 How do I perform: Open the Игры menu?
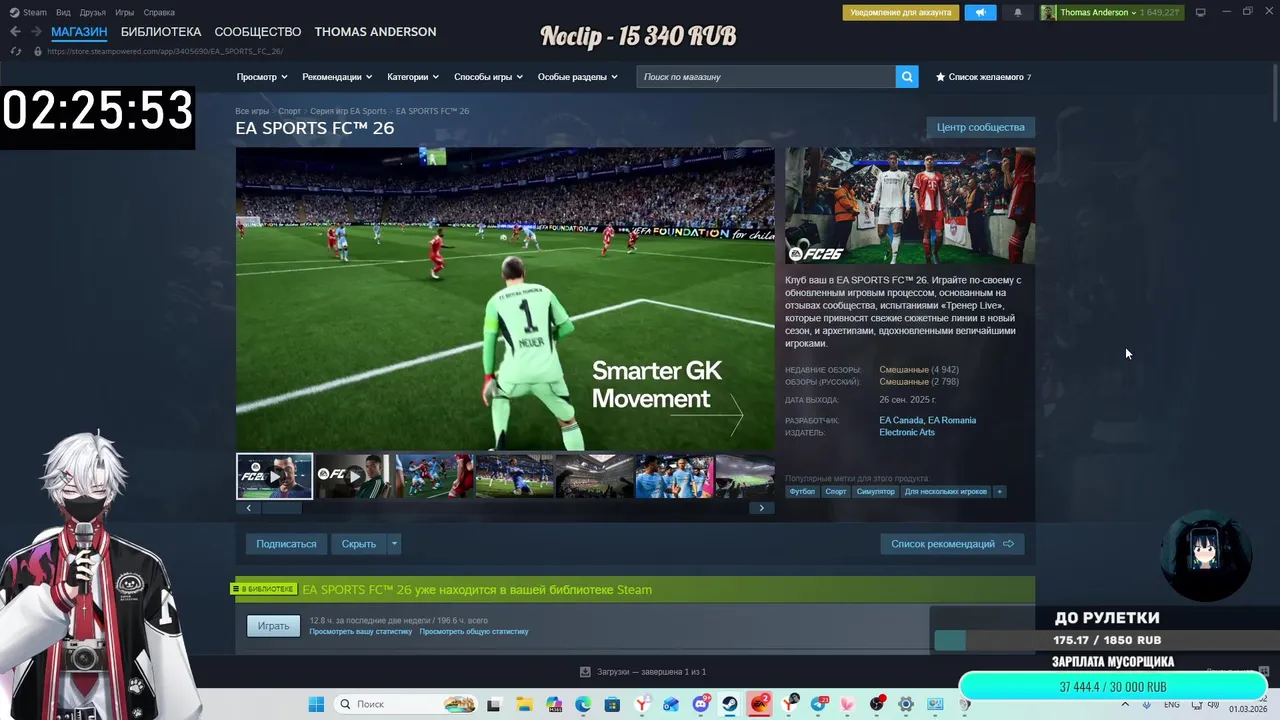[x=125, y=13]
